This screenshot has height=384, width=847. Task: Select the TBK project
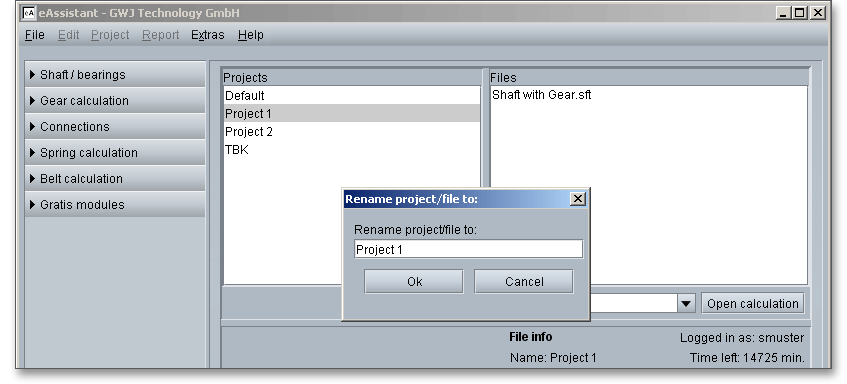352,150
